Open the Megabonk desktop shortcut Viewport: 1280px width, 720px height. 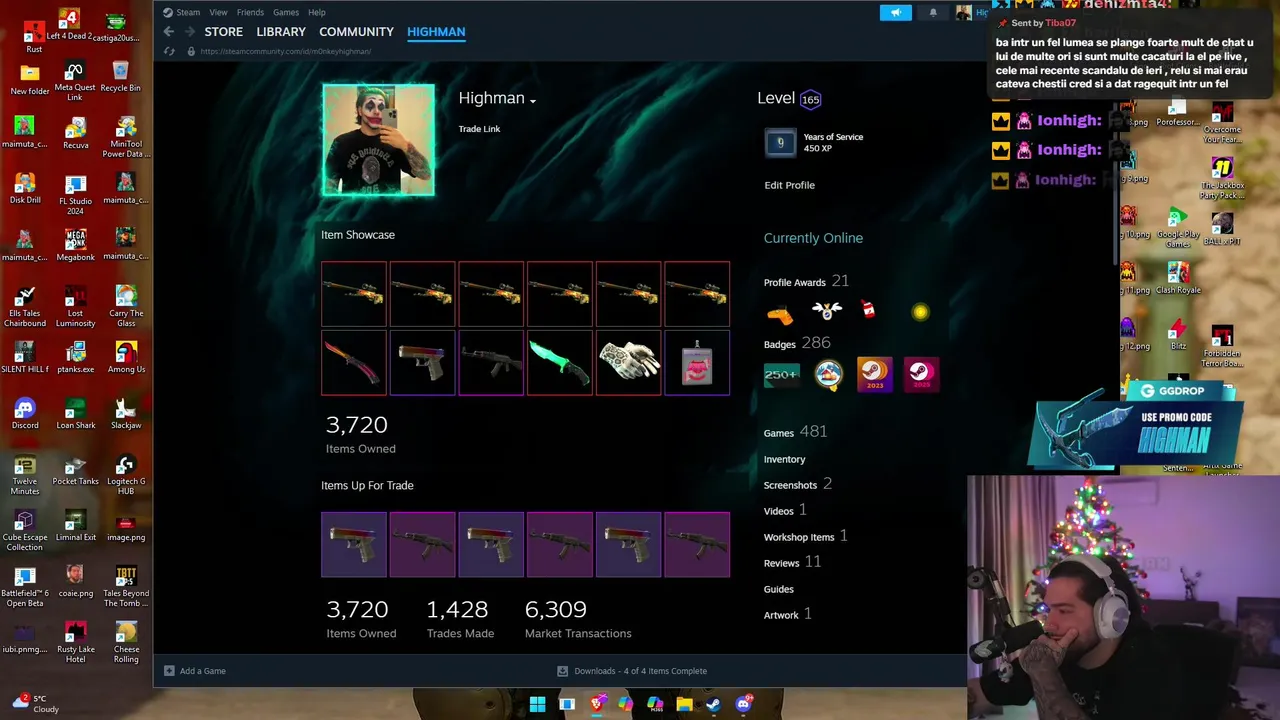coord(75,245)
